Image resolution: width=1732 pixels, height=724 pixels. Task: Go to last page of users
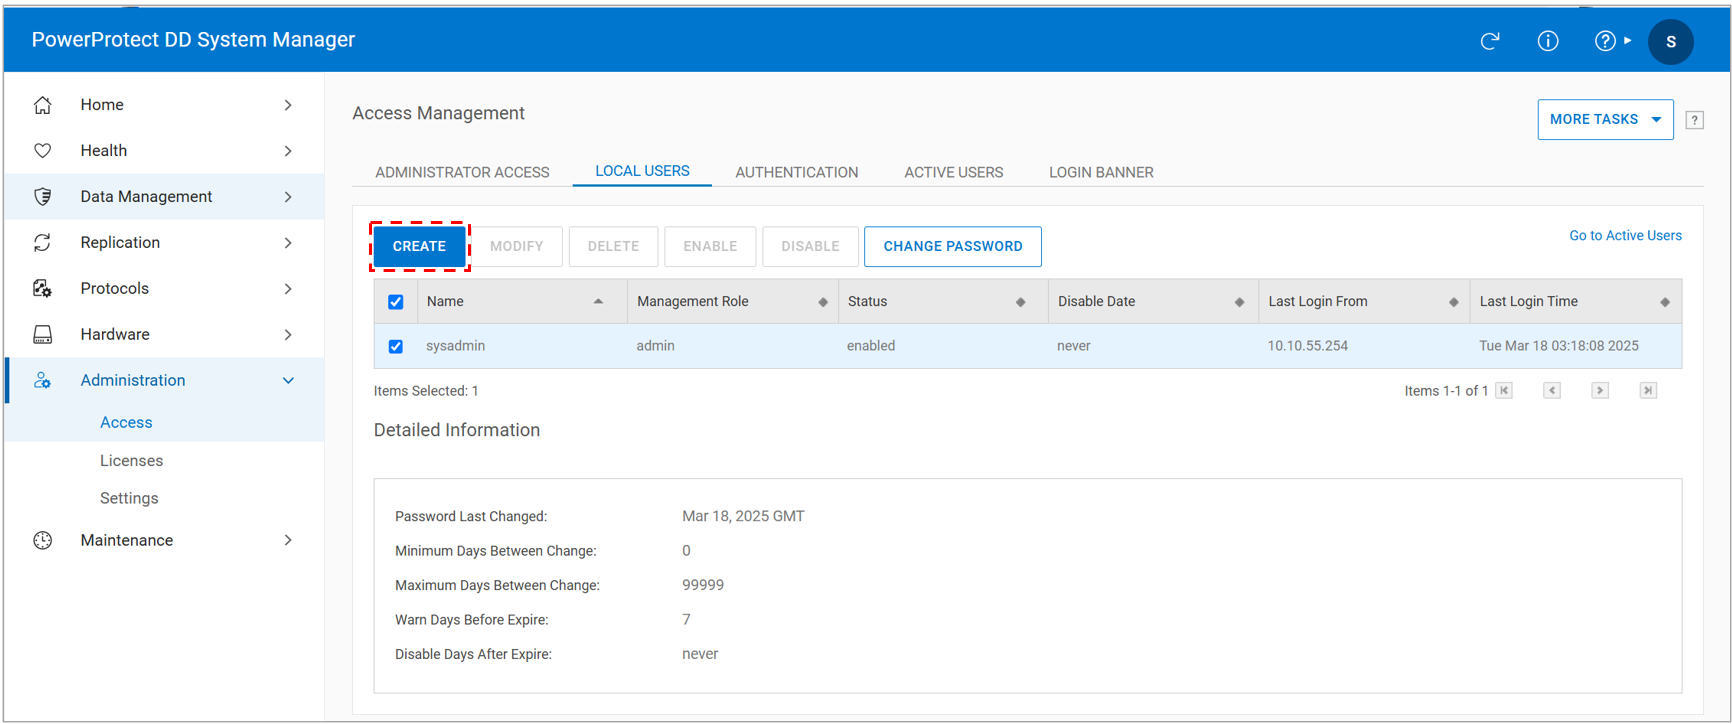click(x=1648, y=391)
